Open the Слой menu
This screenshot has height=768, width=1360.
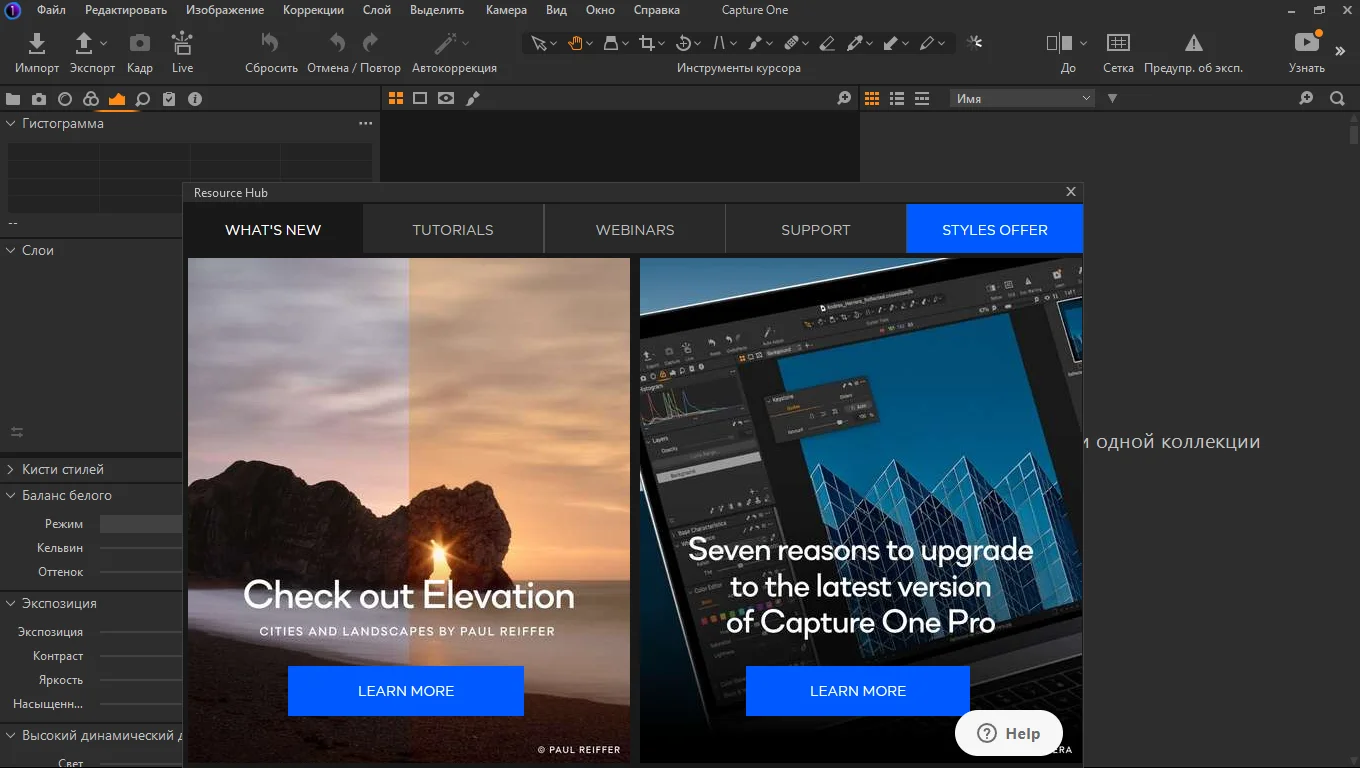pyautogui.click(x=377, y=10)
